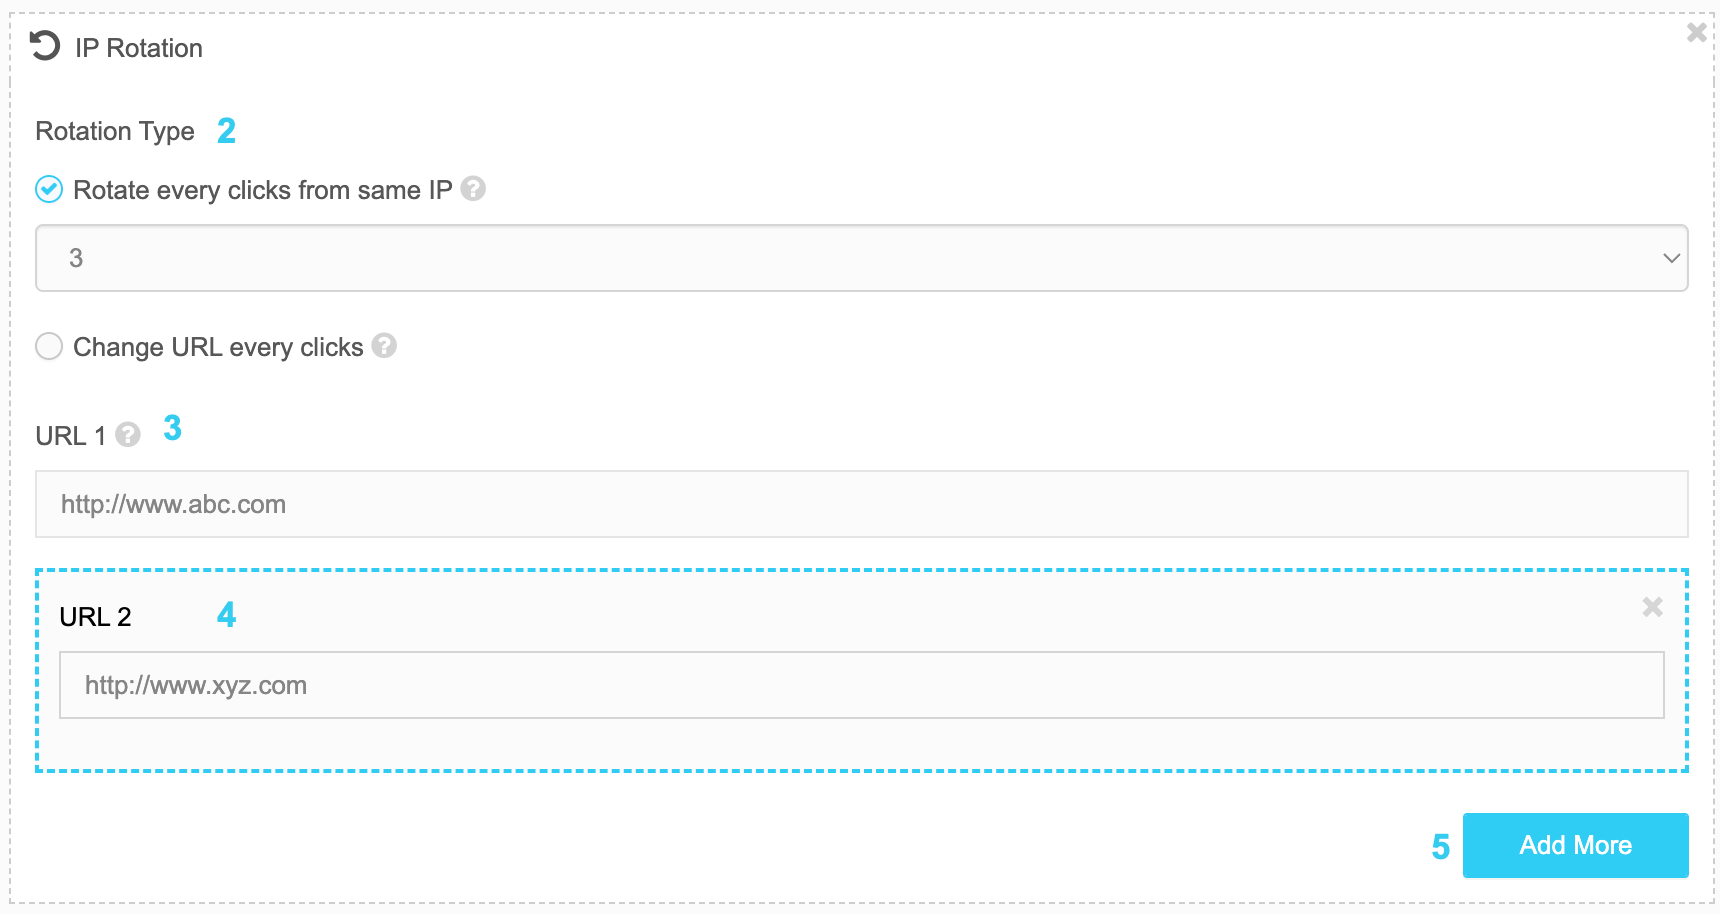Select Rotate every clicks from same IP
This screenshot has height=914, width=1720.
tap(49, 189)
